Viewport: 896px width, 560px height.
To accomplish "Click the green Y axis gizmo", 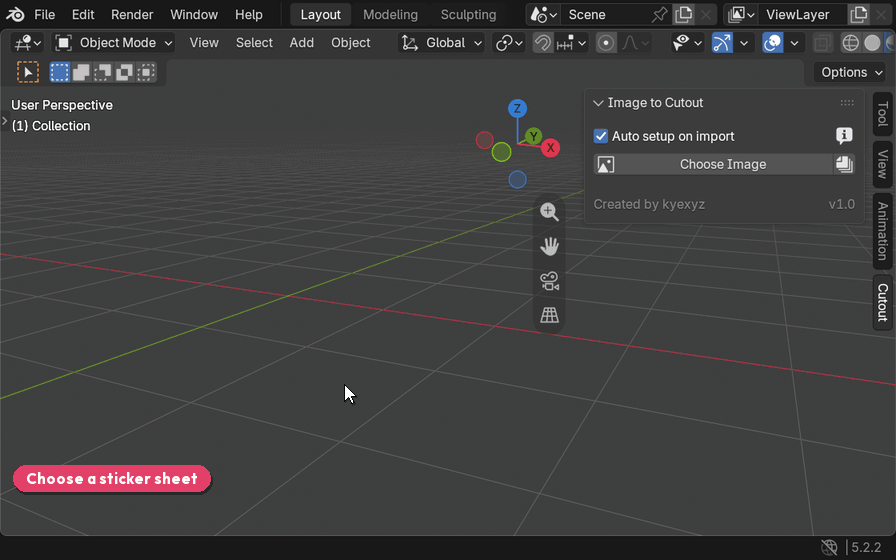I will coord(534,136).
